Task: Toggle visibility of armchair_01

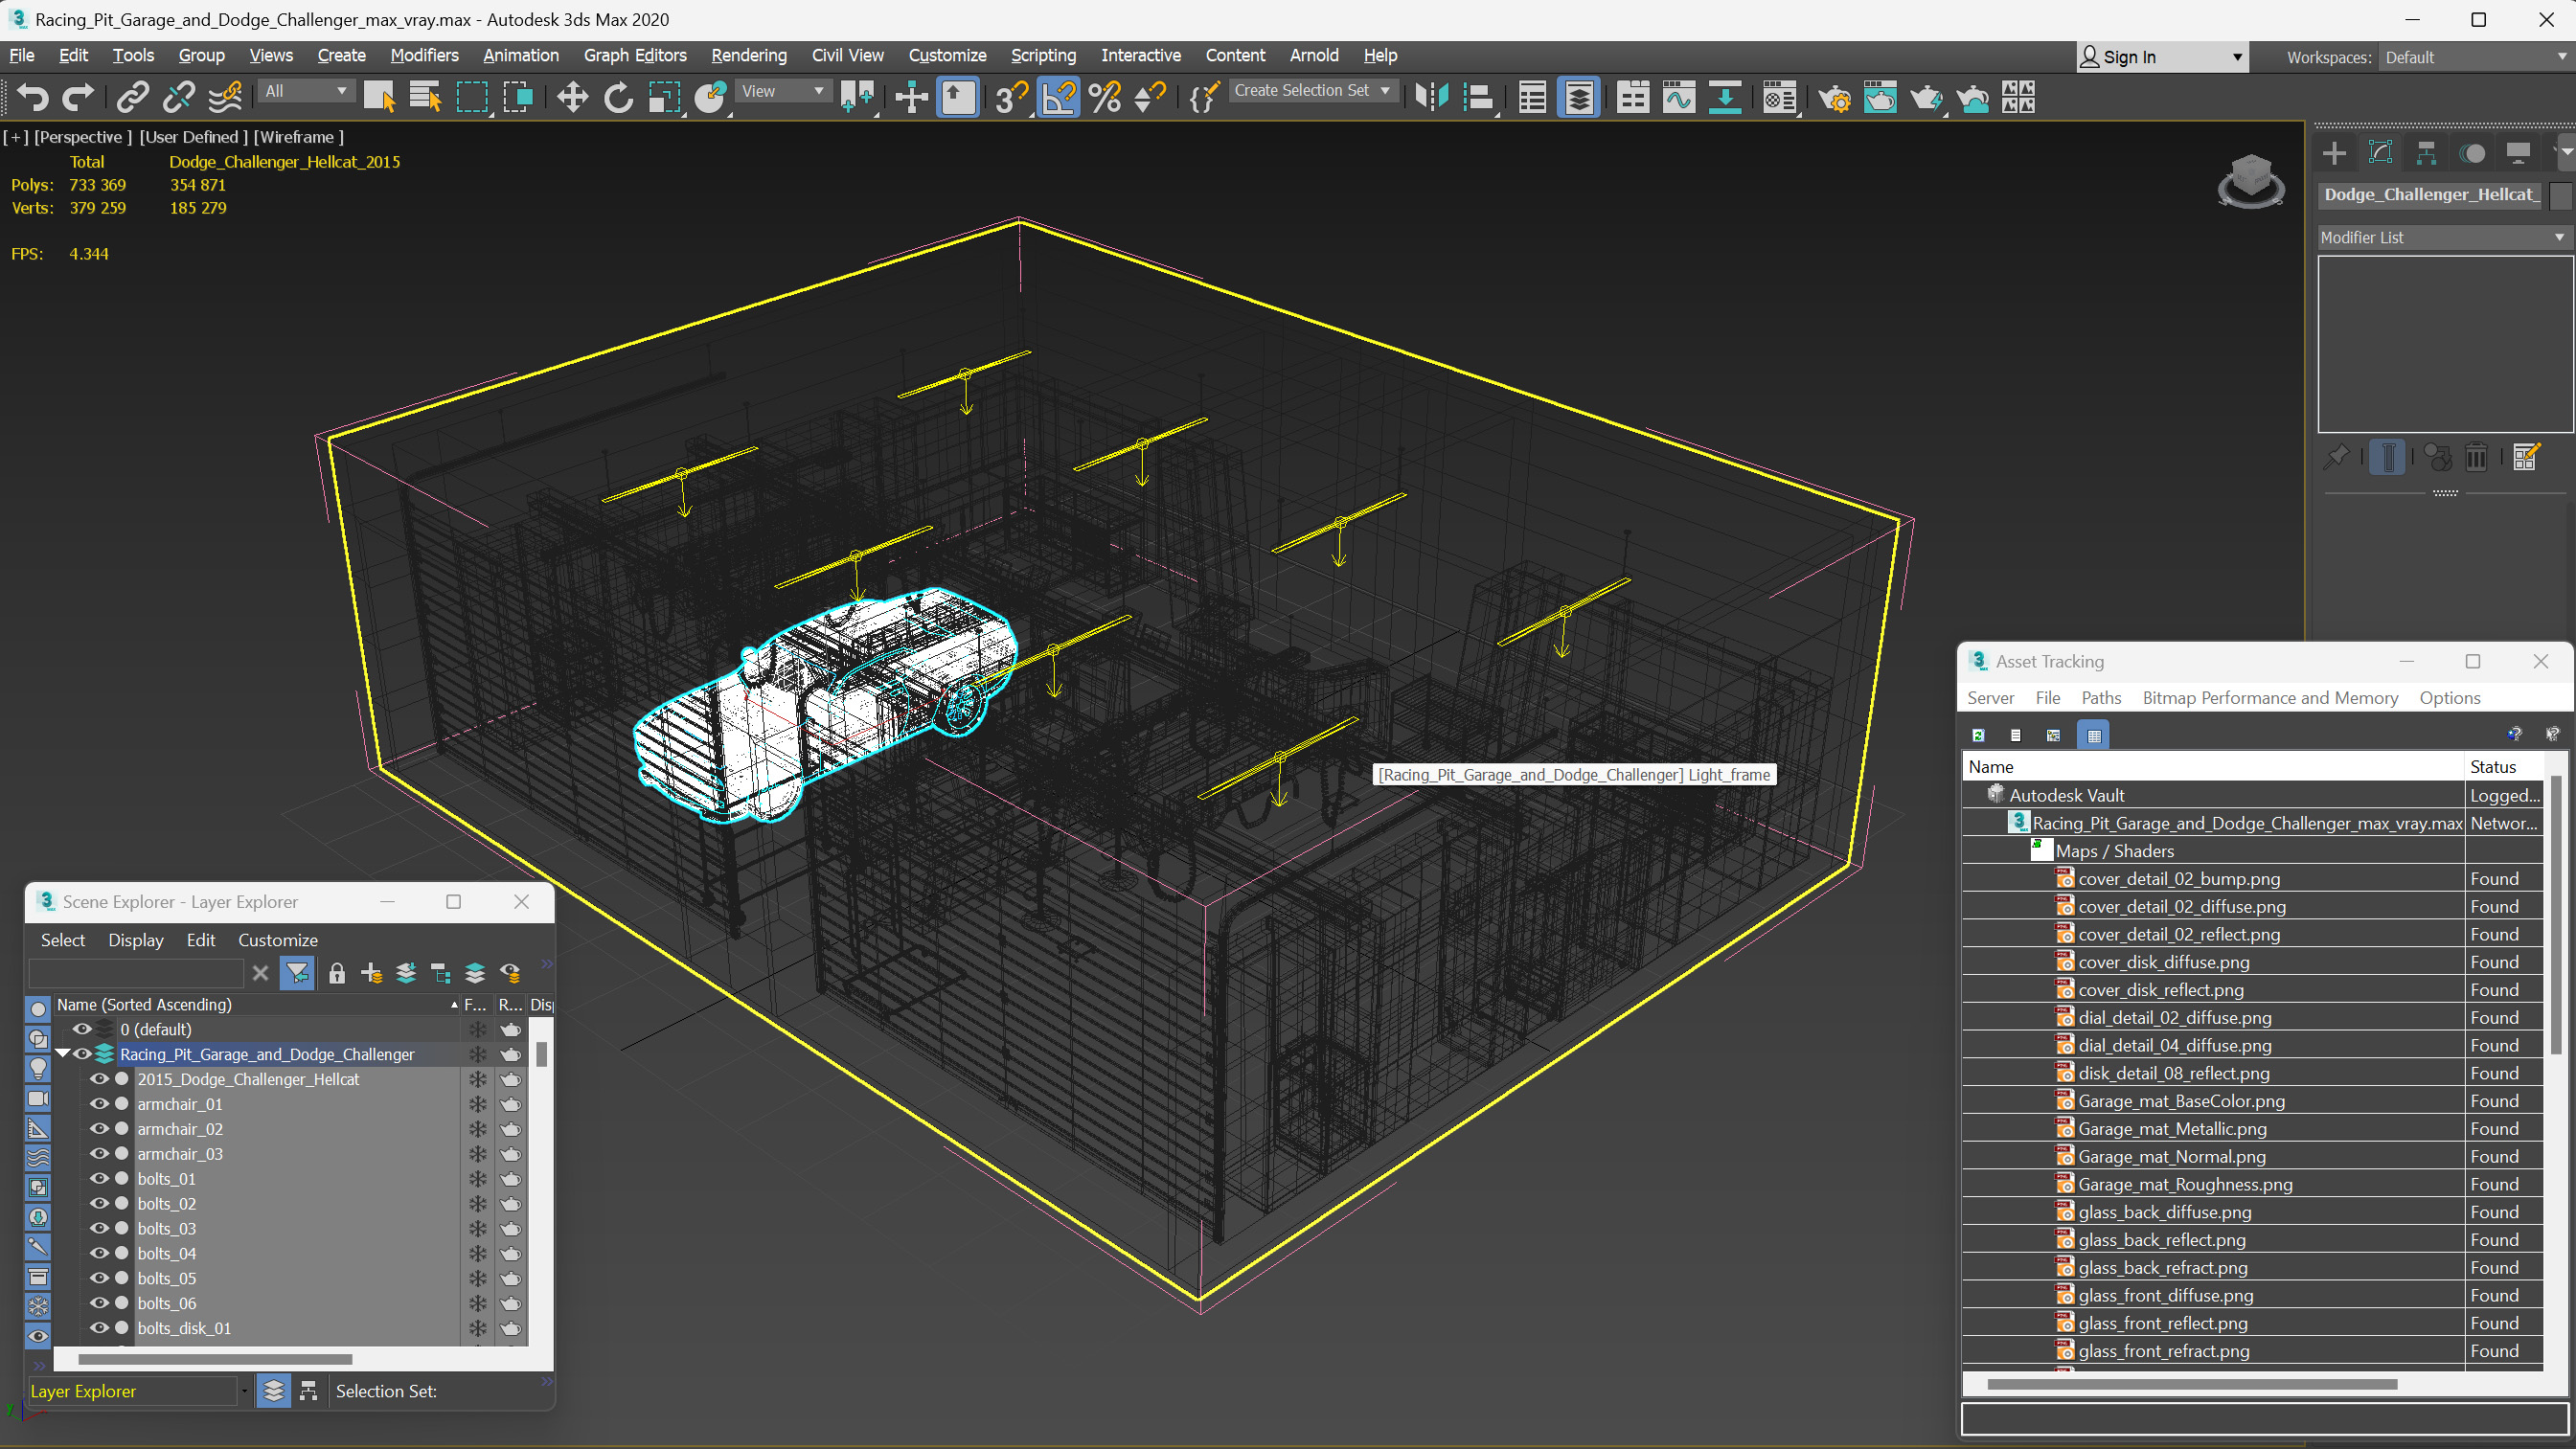Action: point(100,1104)
